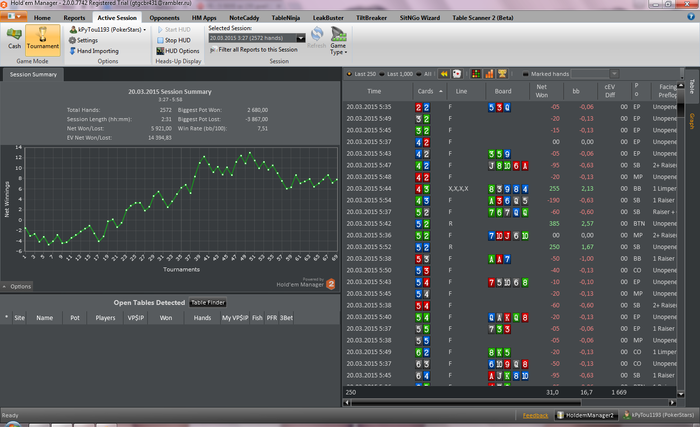Click the playing cards icon in hands toolbar
Viewport: 700px width, 427px height.
click(x=457, y=74)
